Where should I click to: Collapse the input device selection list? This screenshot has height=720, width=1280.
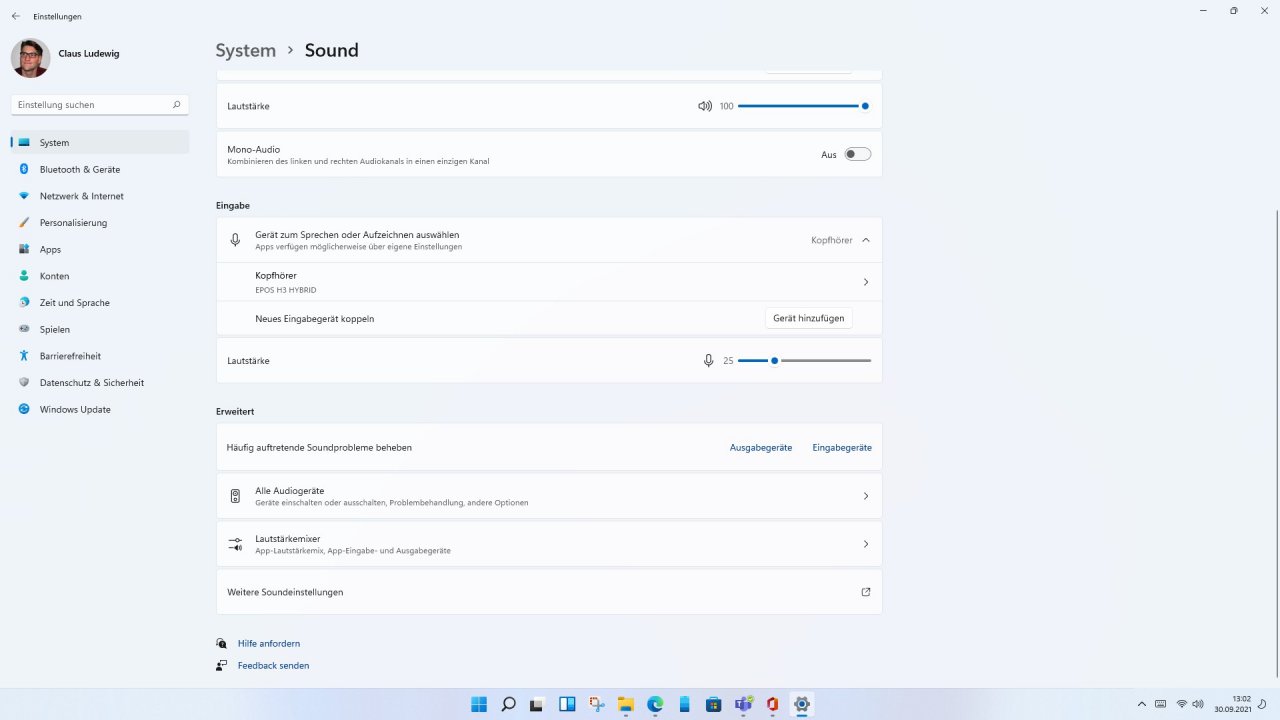coord(866,240)
